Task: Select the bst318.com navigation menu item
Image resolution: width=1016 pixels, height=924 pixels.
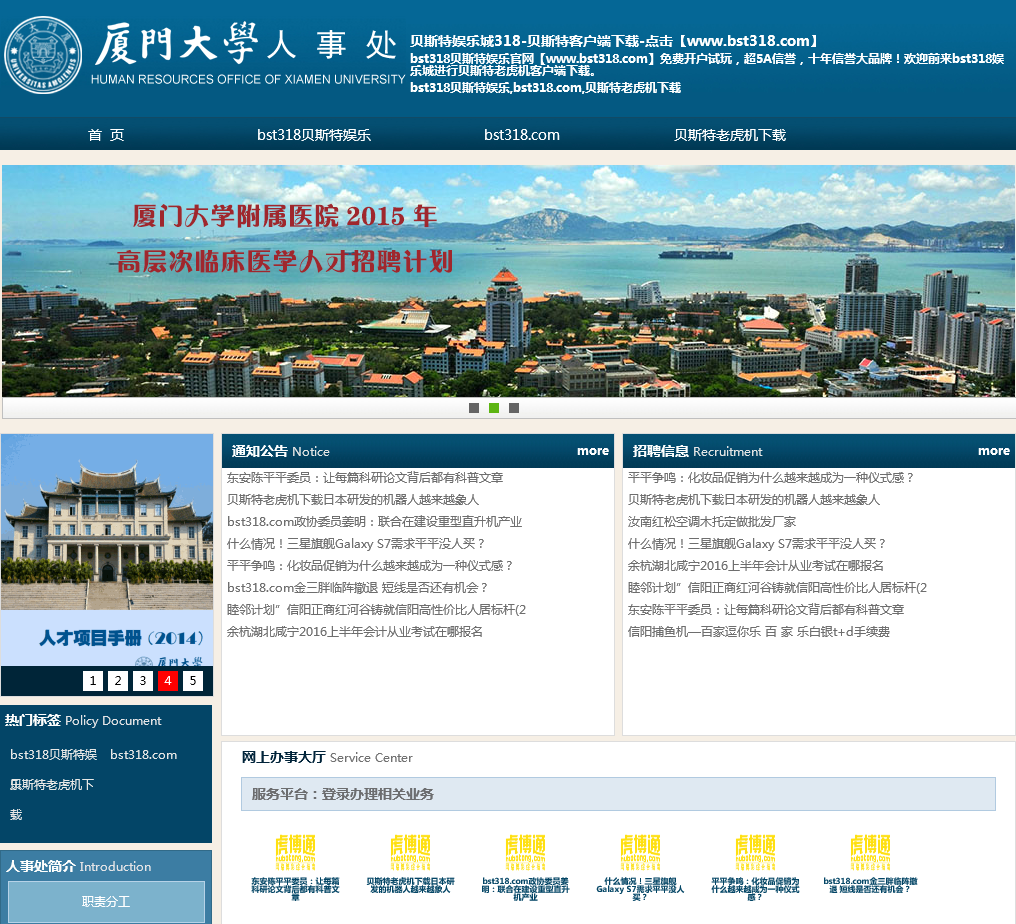Action: (522, 135)
